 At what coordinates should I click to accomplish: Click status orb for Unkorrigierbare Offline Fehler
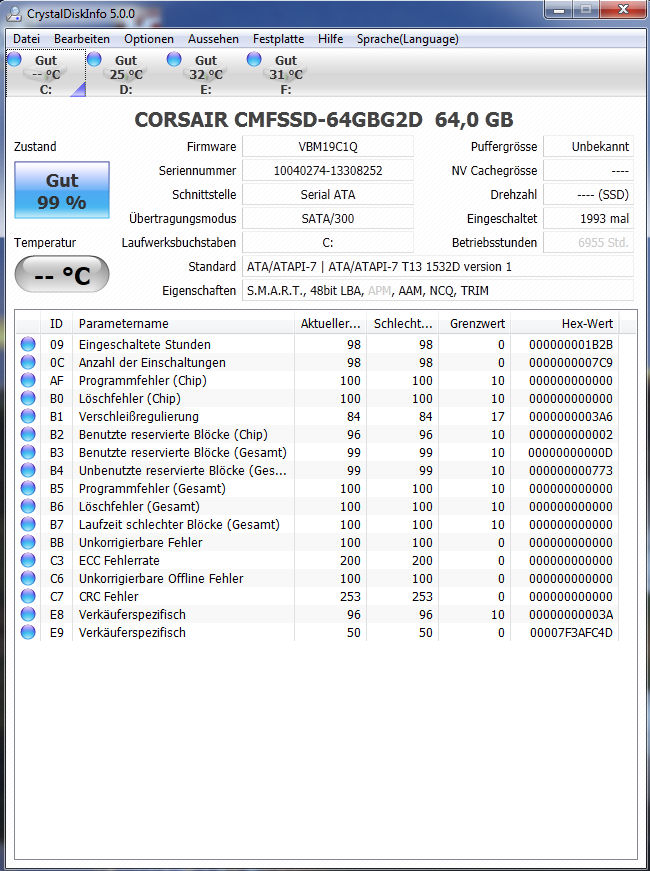coord(28,578)
